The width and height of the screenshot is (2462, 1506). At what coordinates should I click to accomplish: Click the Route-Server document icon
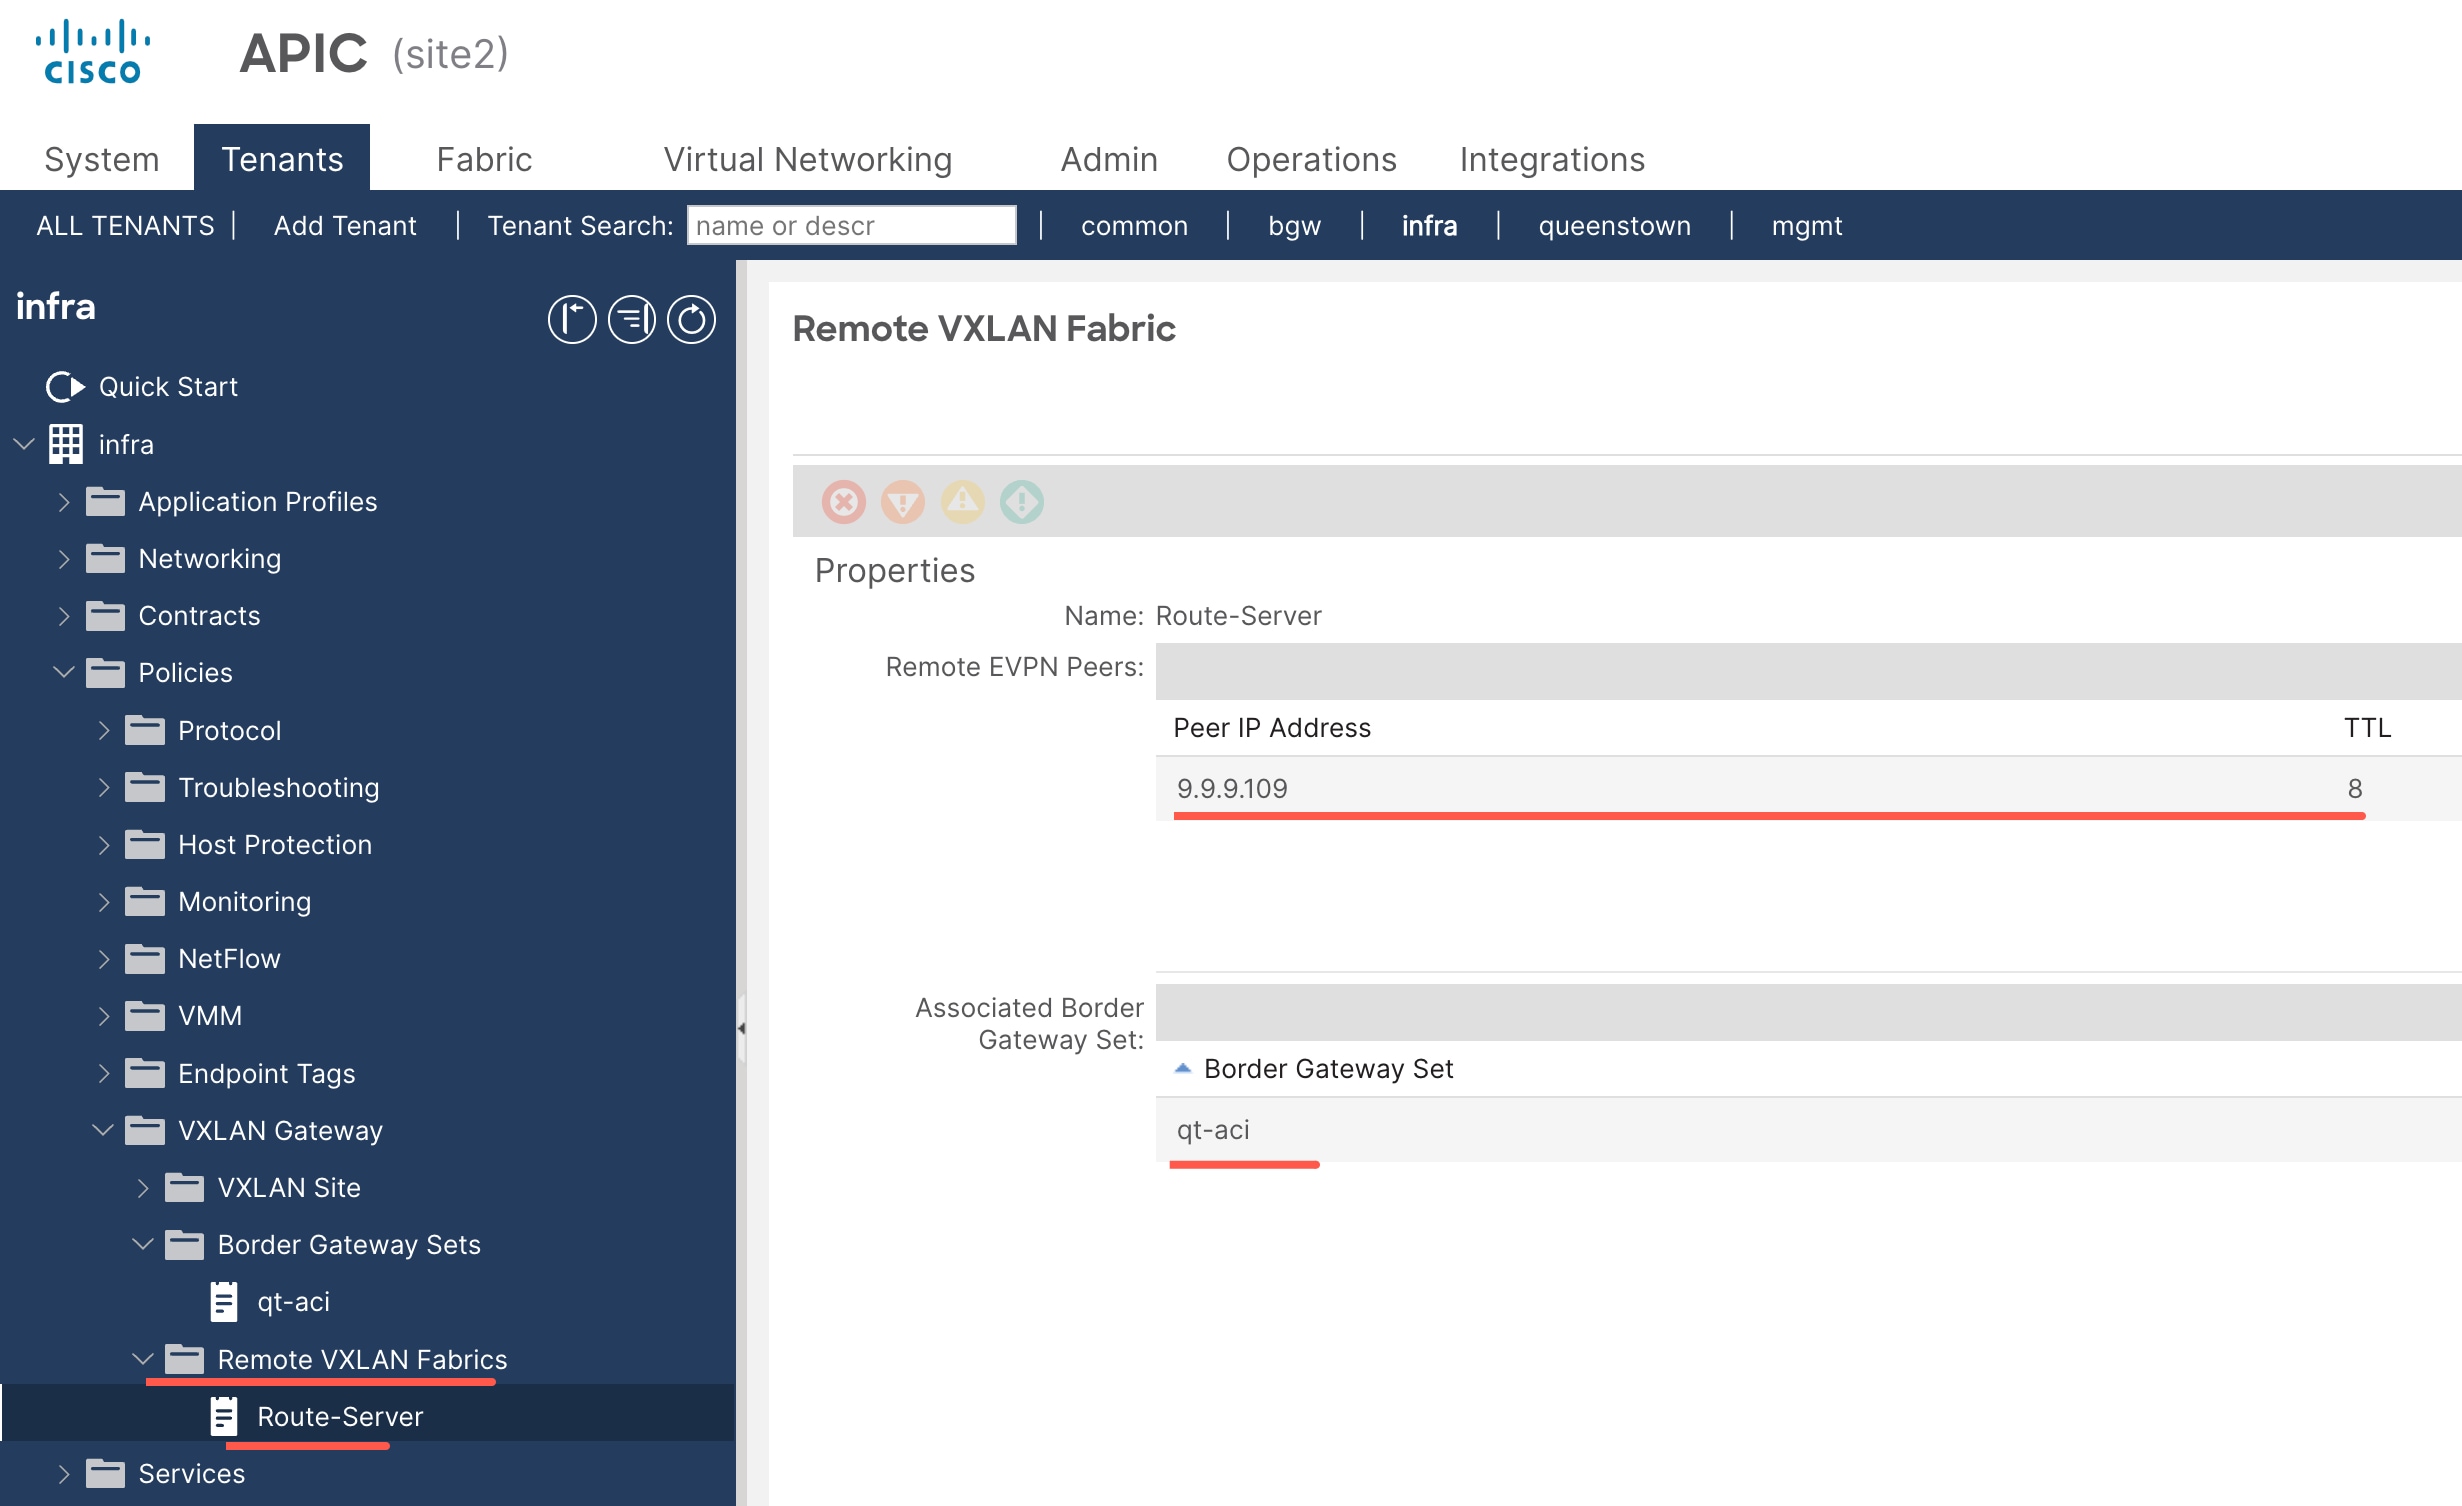(x=224, y=1416)
